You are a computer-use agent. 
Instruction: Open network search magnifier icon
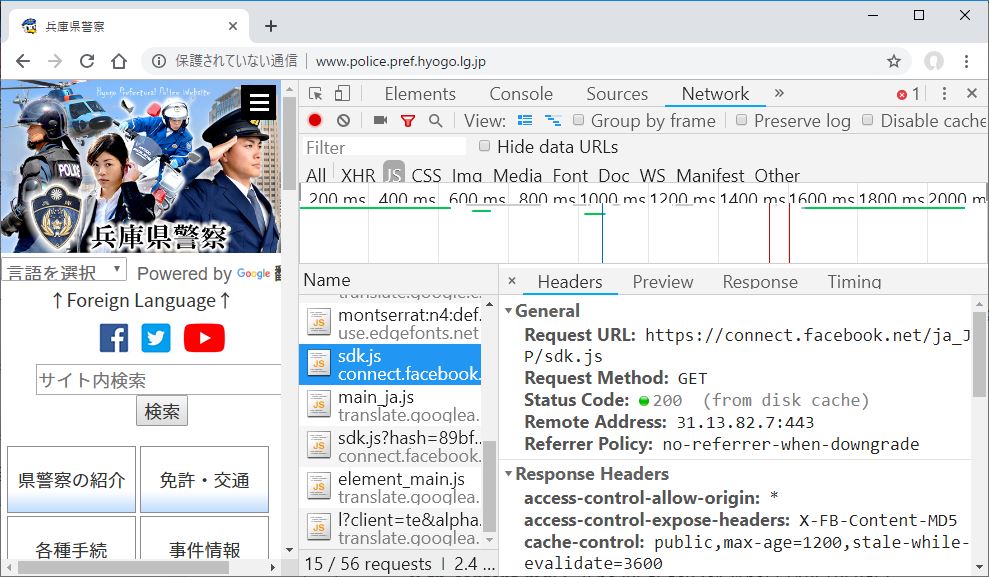(435, 120)
